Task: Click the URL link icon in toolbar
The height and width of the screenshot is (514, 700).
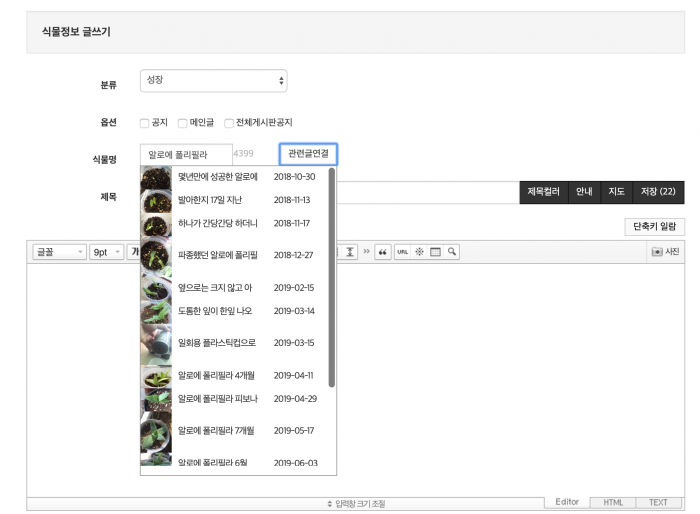Action: pyautogui.click(x=402, y=252)
